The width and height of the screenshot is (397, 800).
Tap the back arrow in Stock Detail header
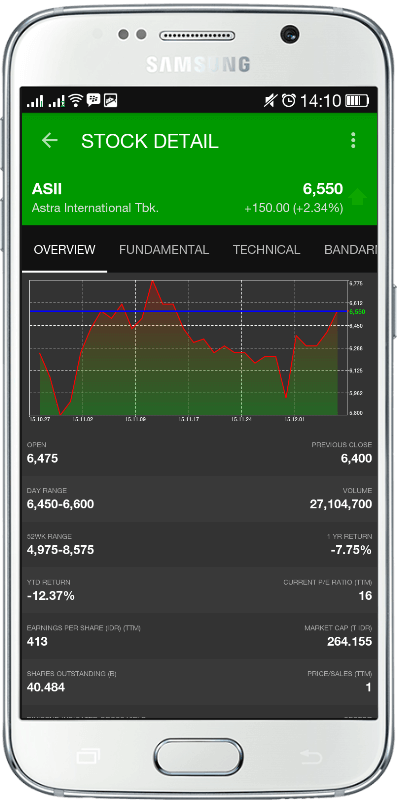[49, 140]
